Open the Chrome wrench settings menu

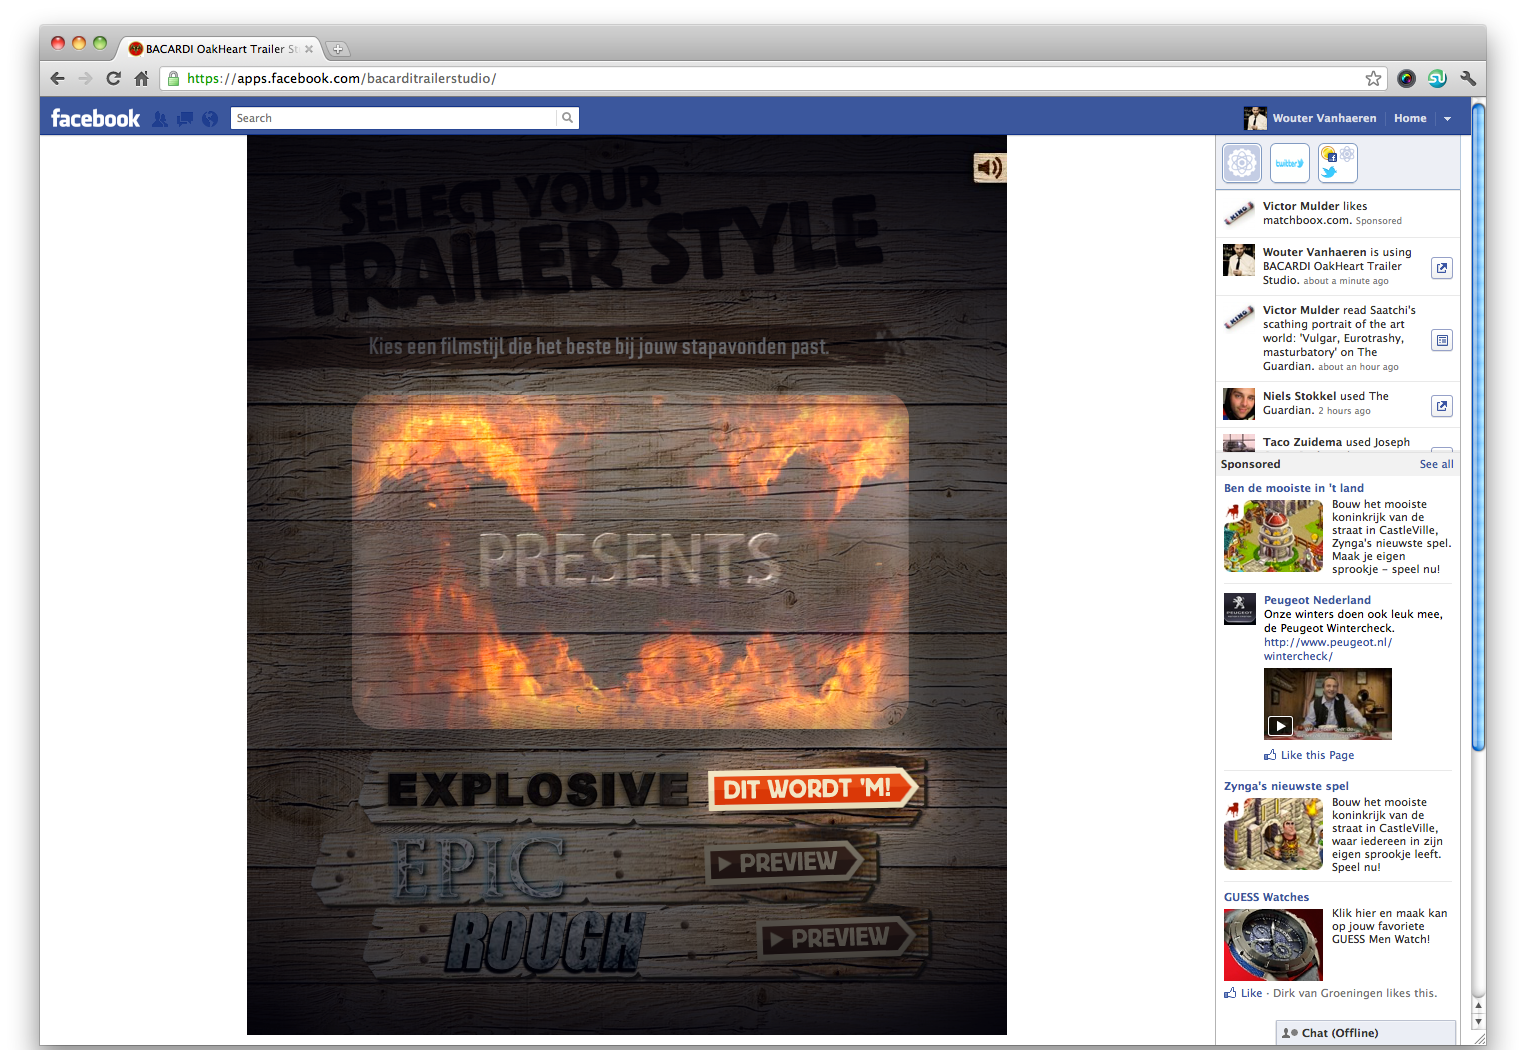pyautogui.click(x=1468, y=78)
